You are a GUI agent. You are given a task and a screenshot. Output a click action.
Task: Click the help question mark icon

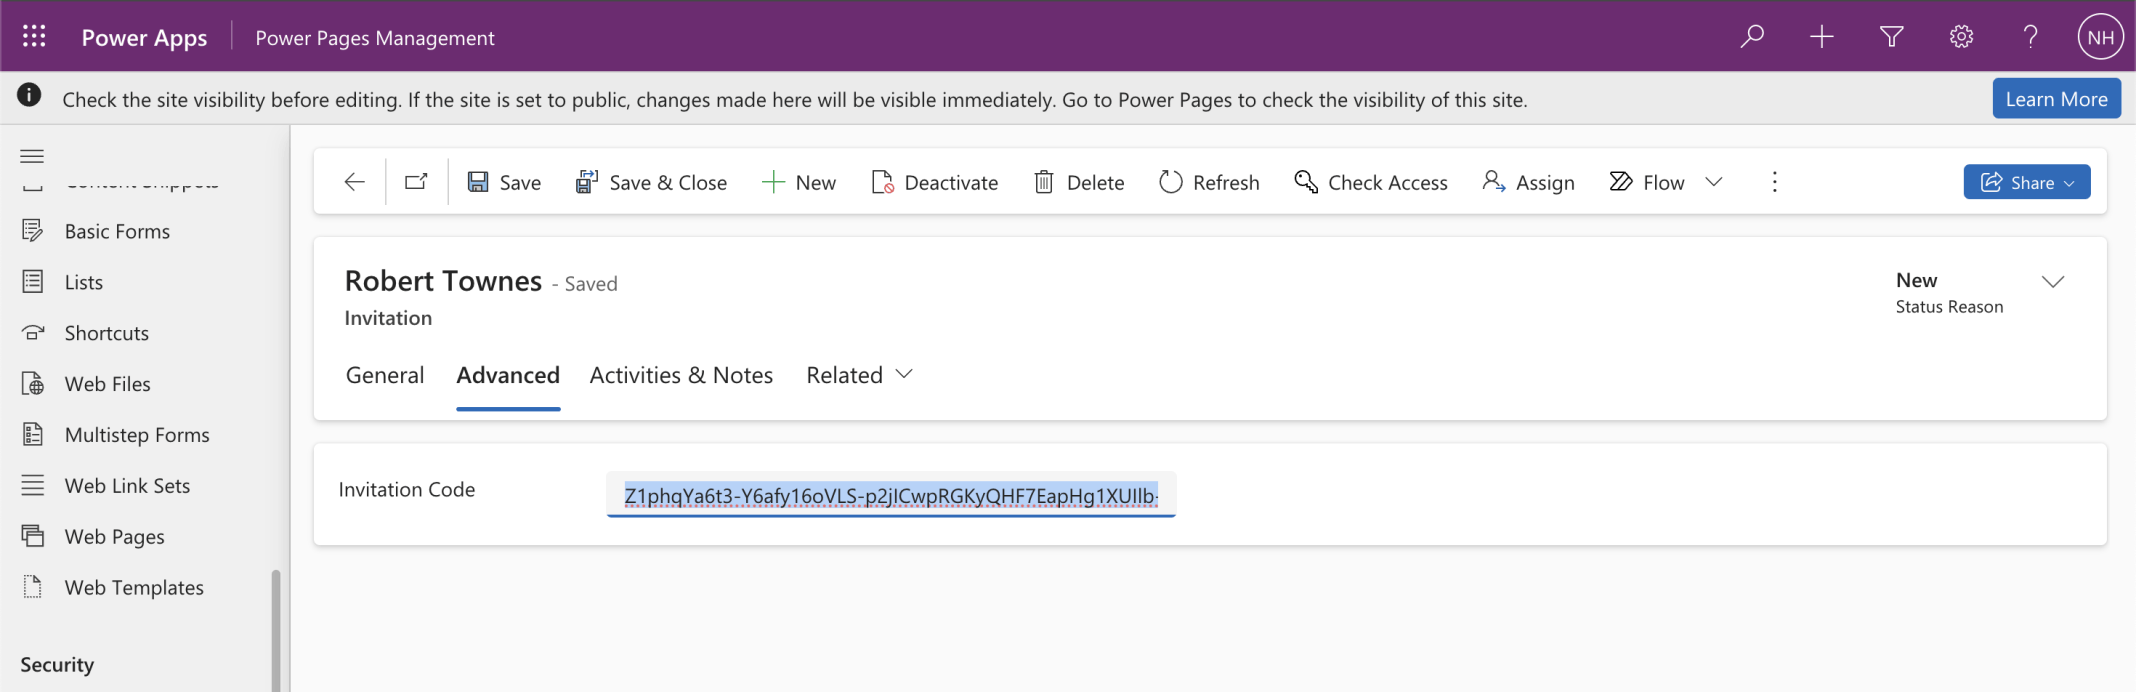click(2030, 37)
